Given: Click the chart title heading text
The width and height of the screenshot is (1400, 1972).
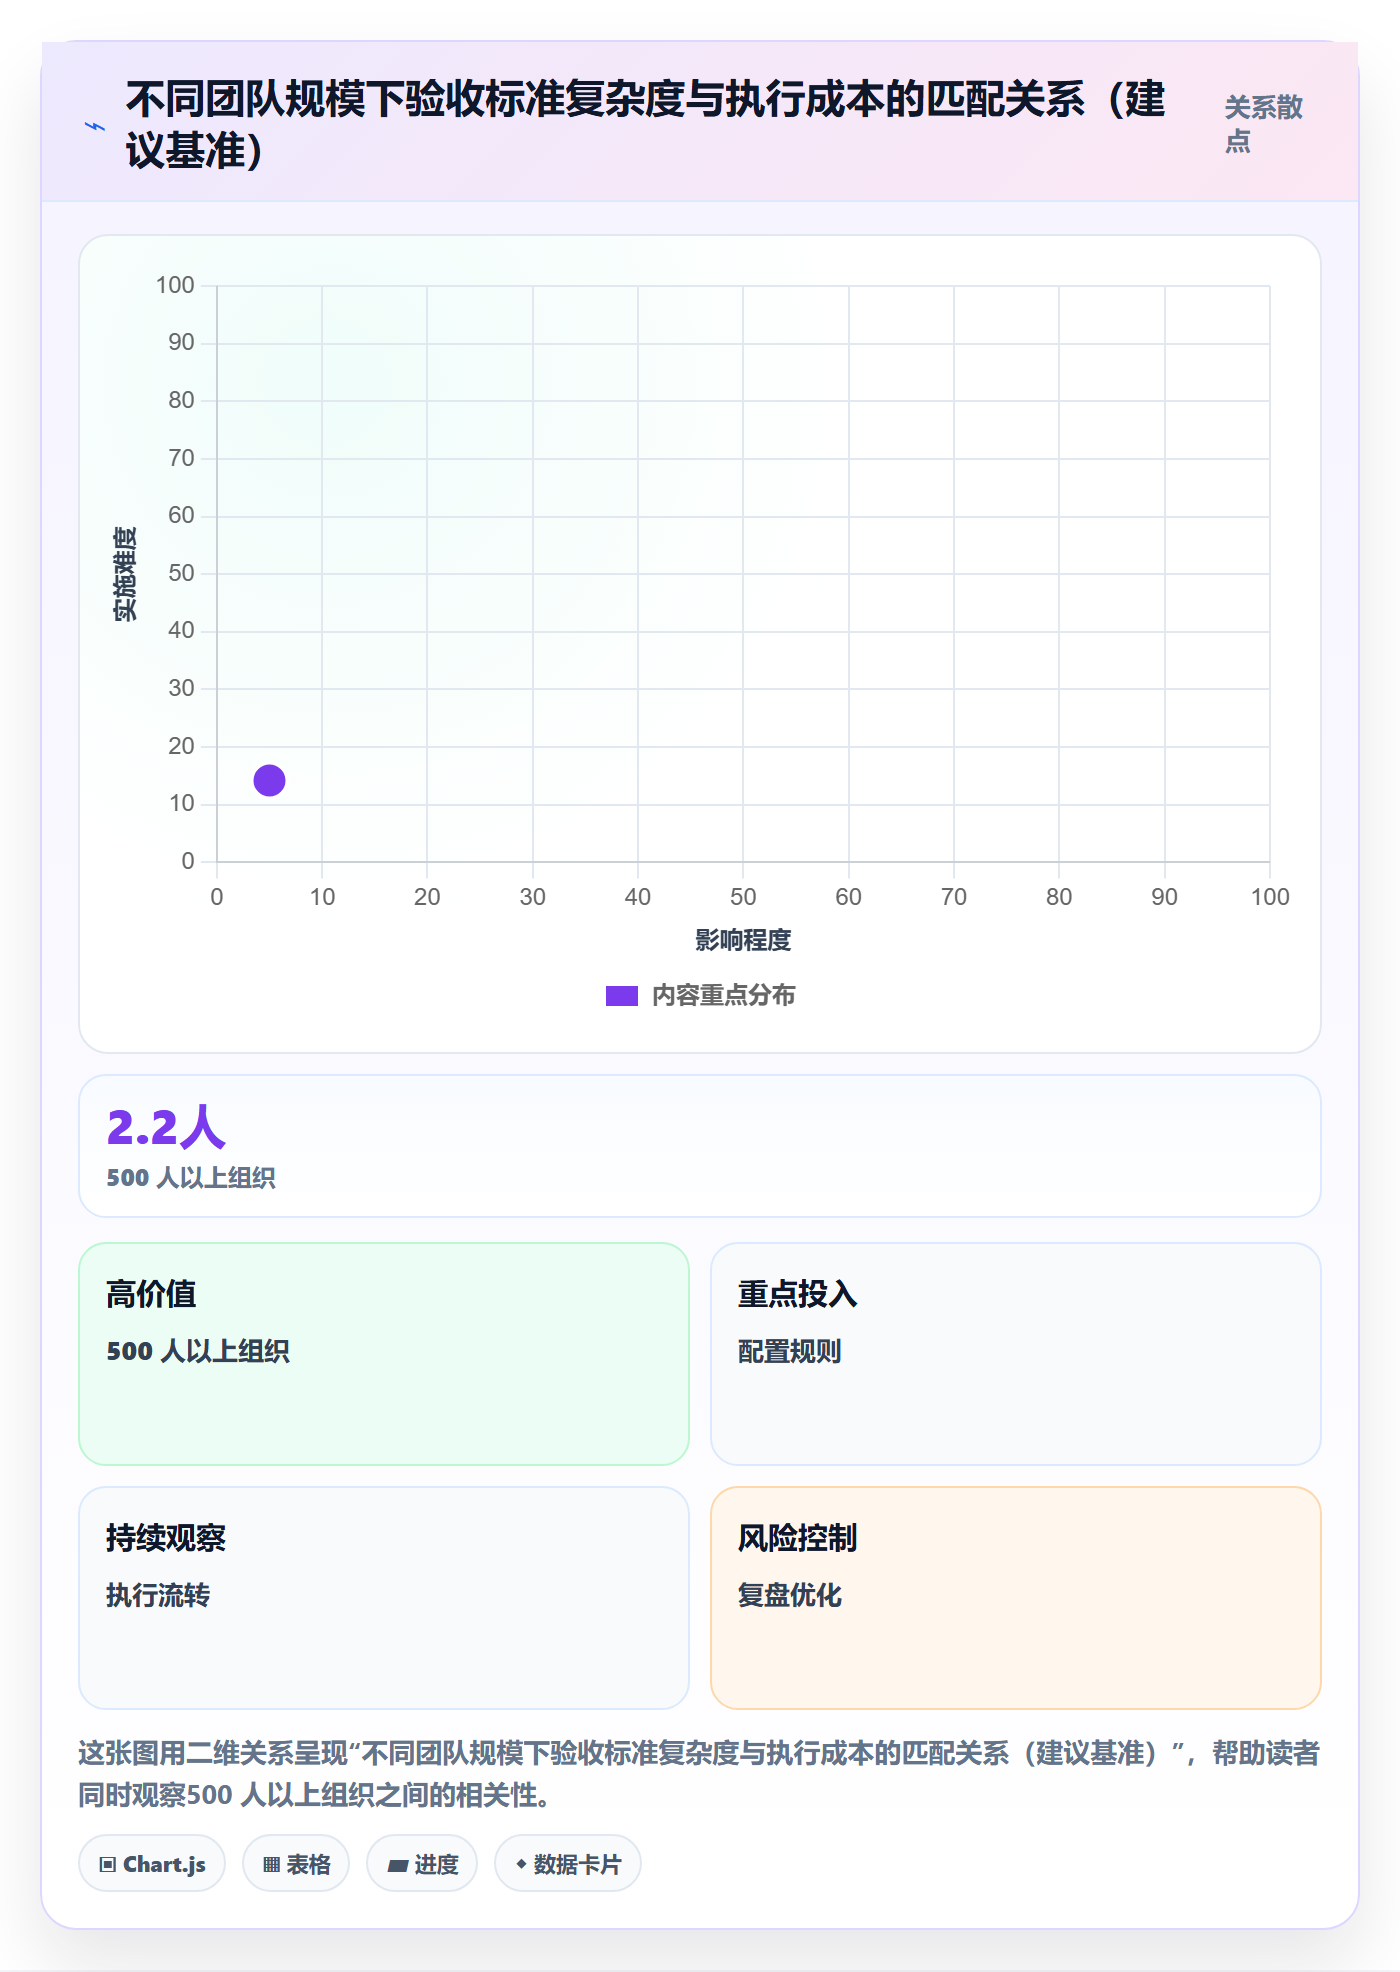Looking at the screenshot, I should pos(646,125).
